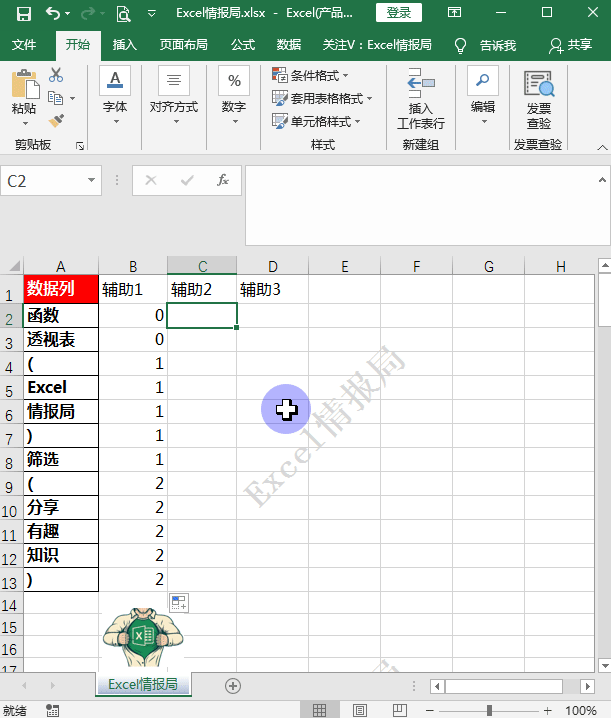The width and height of the screenshot is (611, 718).
Task: Click the Ribbon Display Options icon
Action: 454,12
